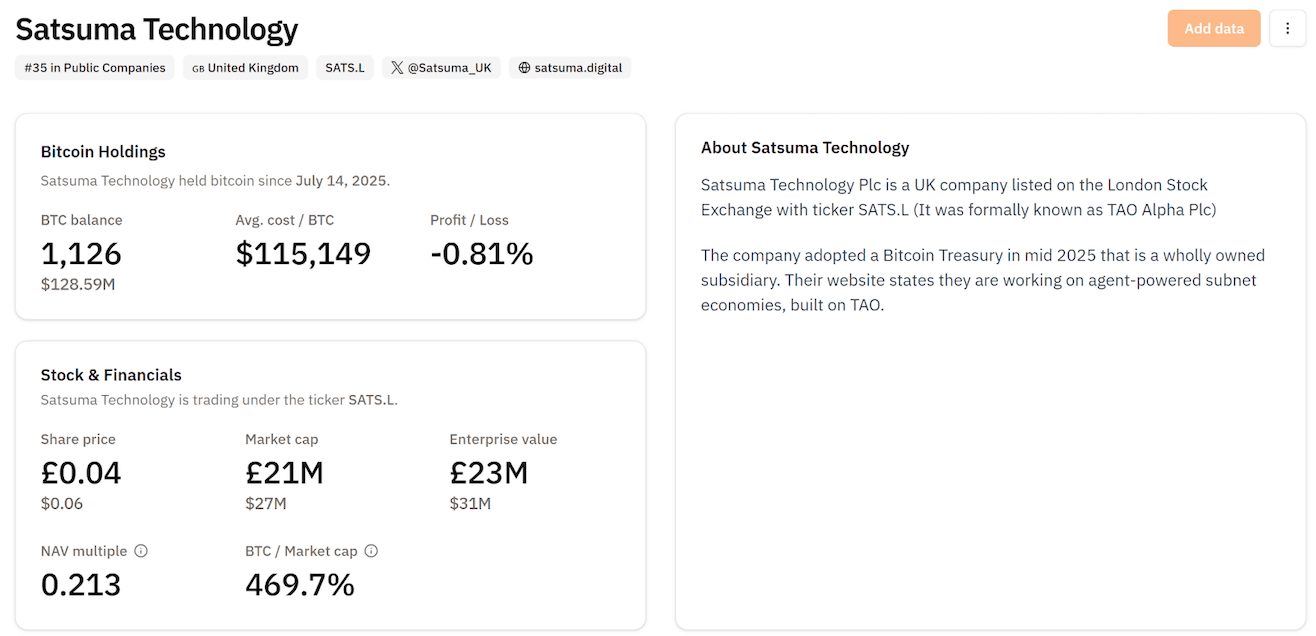Screen dimensions: 1316x636
Task: Click the GB country code badge
Action: click(198, 68)
